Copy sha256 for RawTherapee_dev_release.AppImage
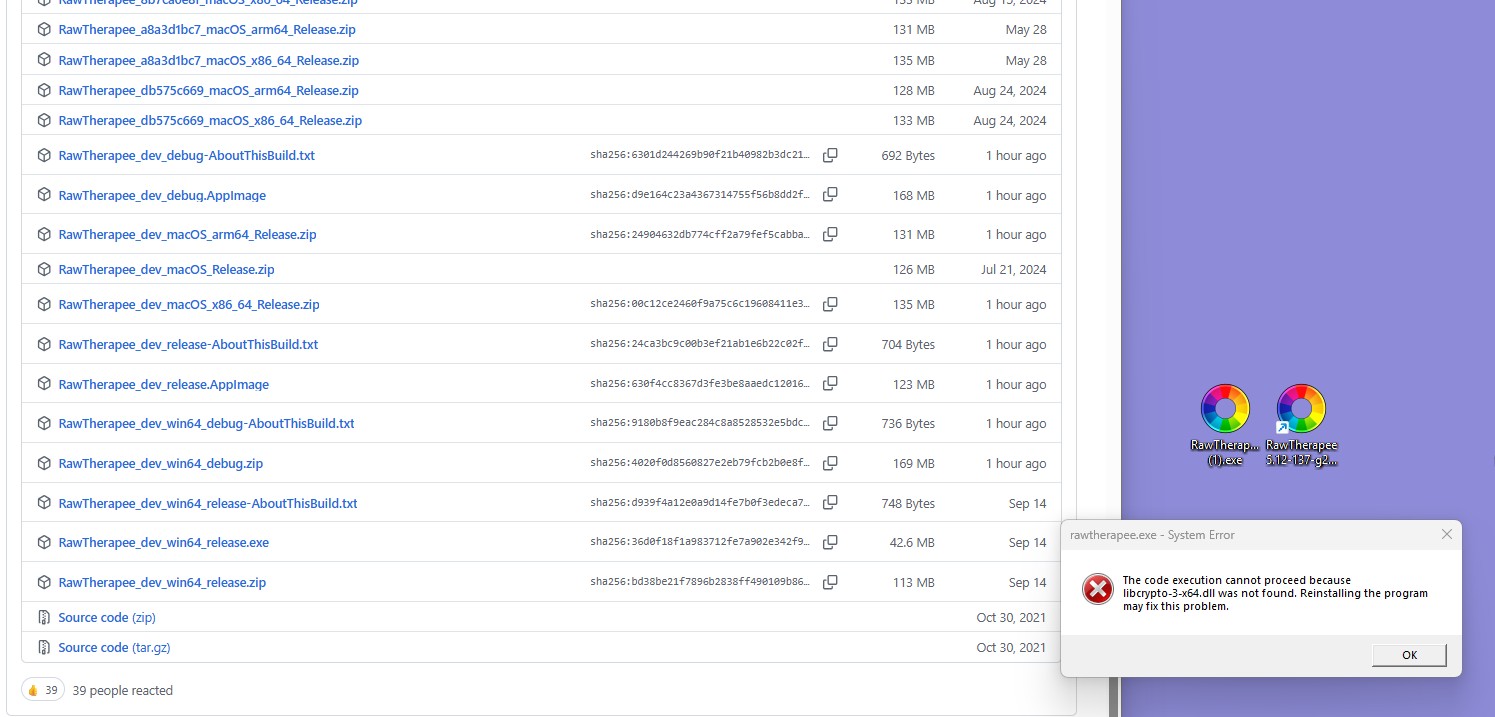Screen dimensions: 1495x717 tap(830, 384)
